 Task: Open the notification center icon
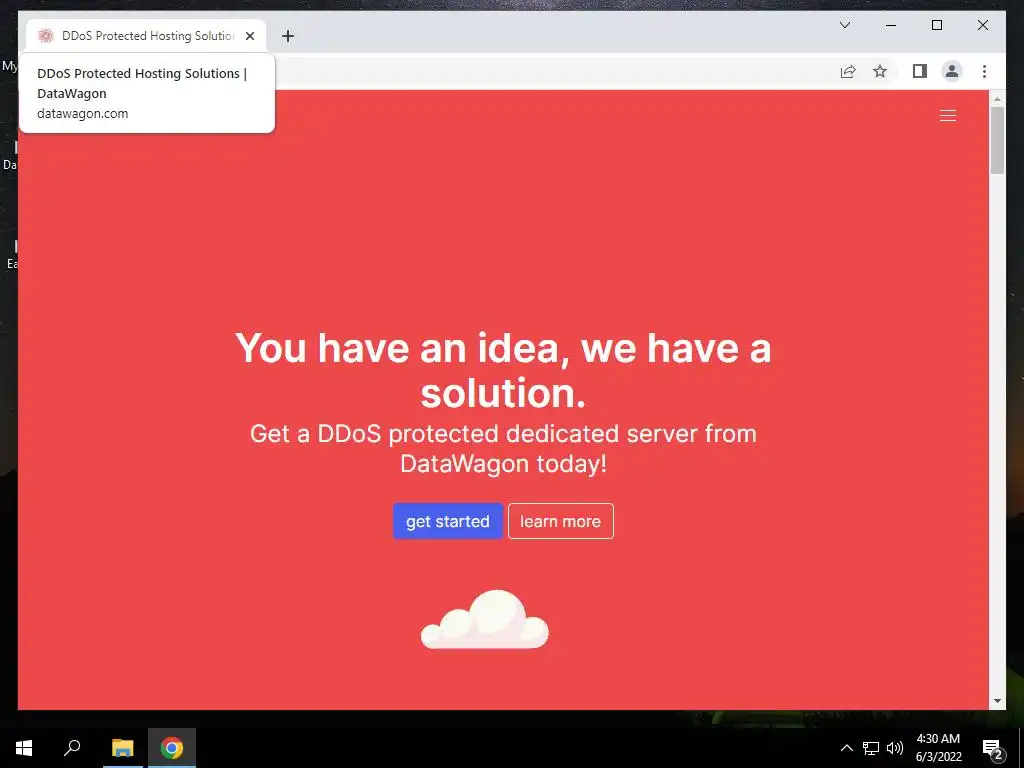pyautogui.click(x=992, y=748)
